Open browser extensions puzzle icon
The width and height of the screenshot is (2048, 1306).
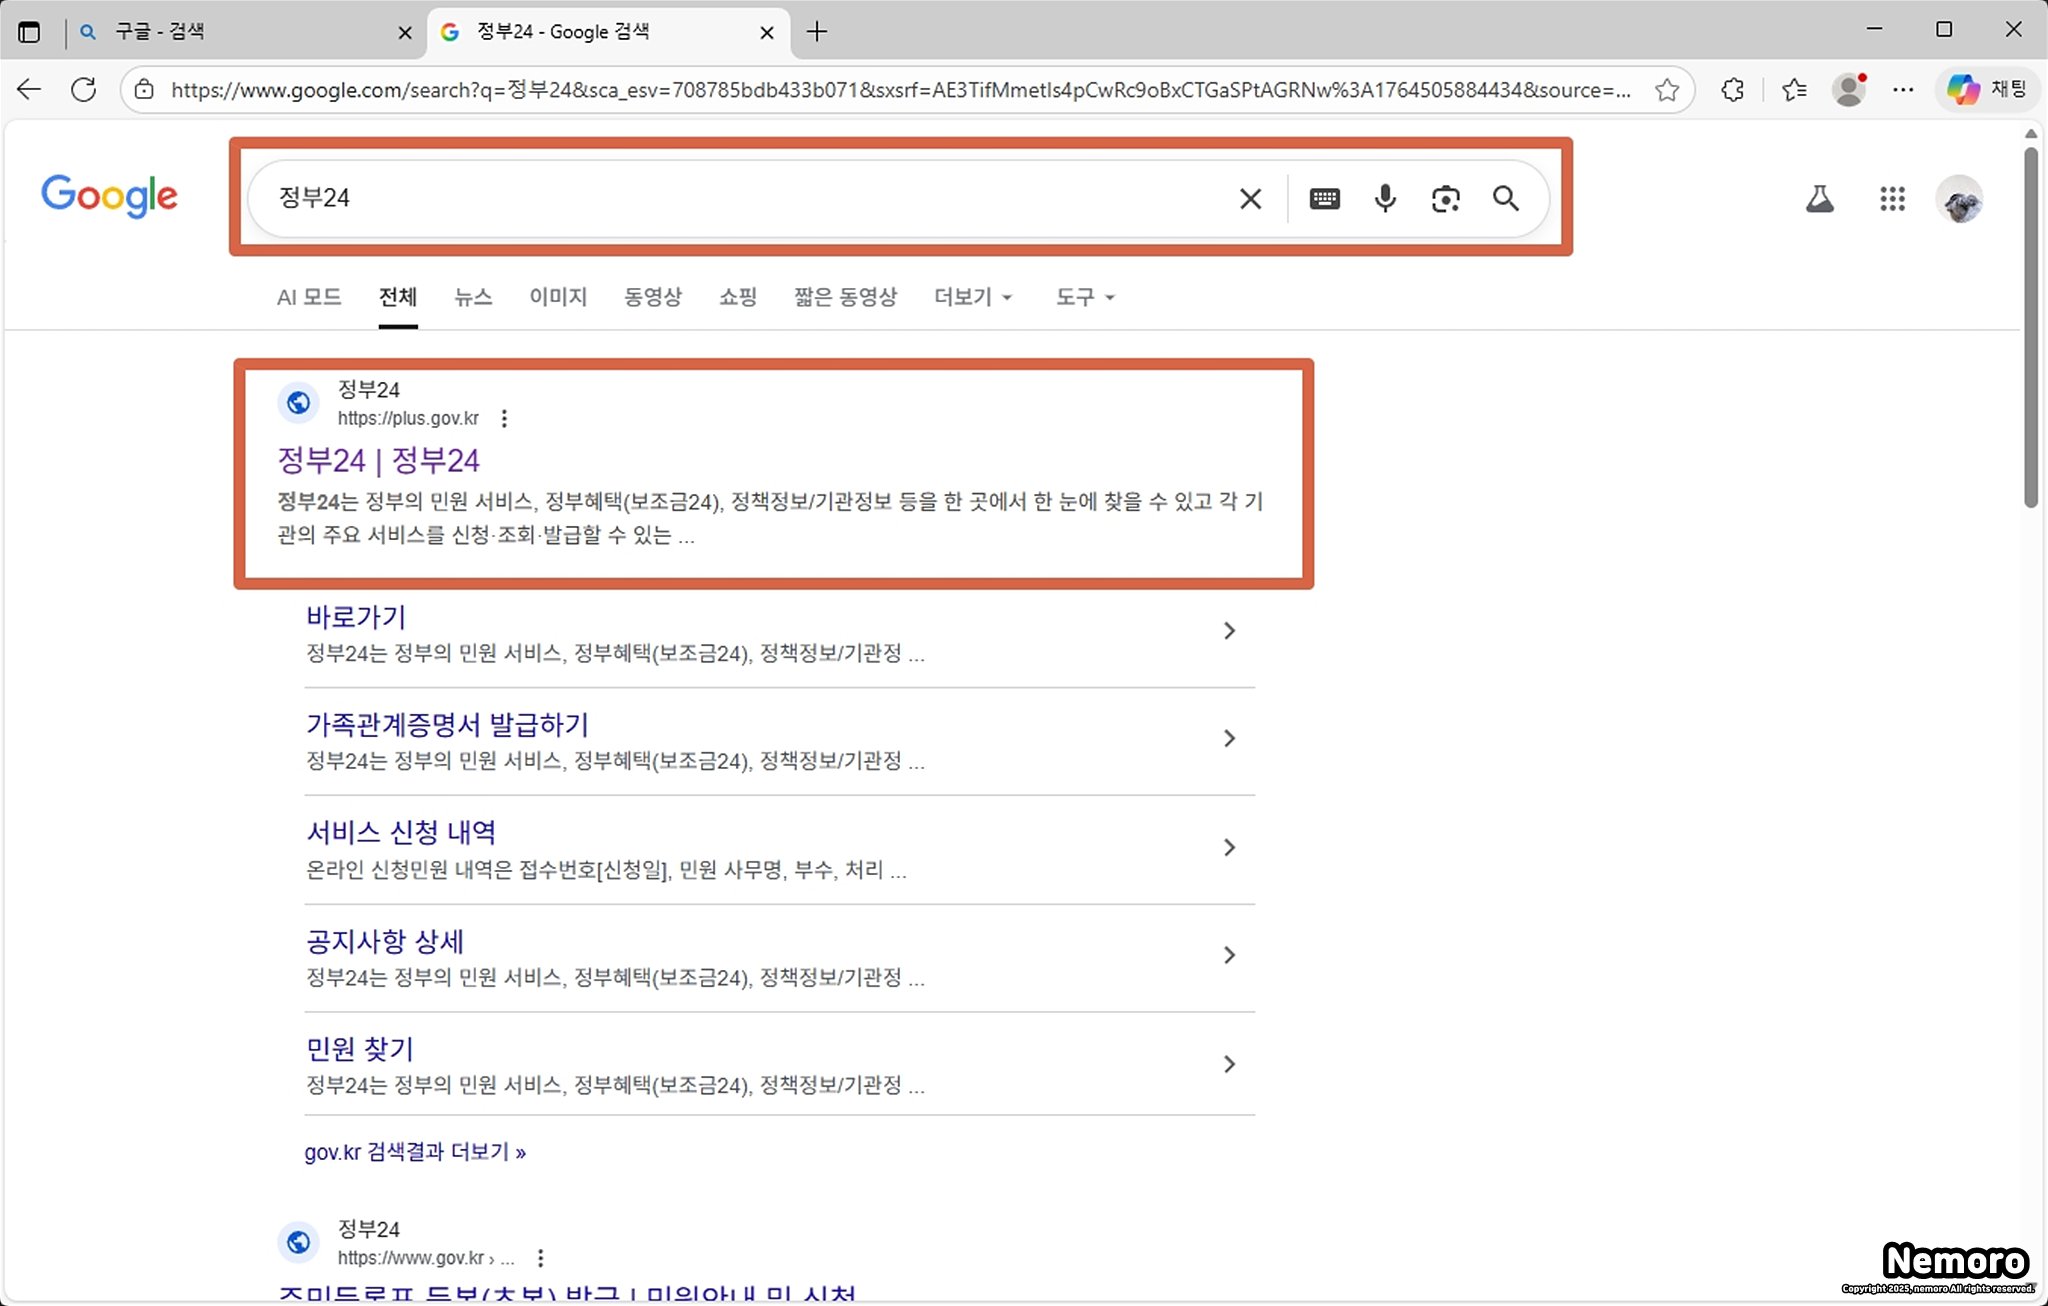[x=1733, y=90]
